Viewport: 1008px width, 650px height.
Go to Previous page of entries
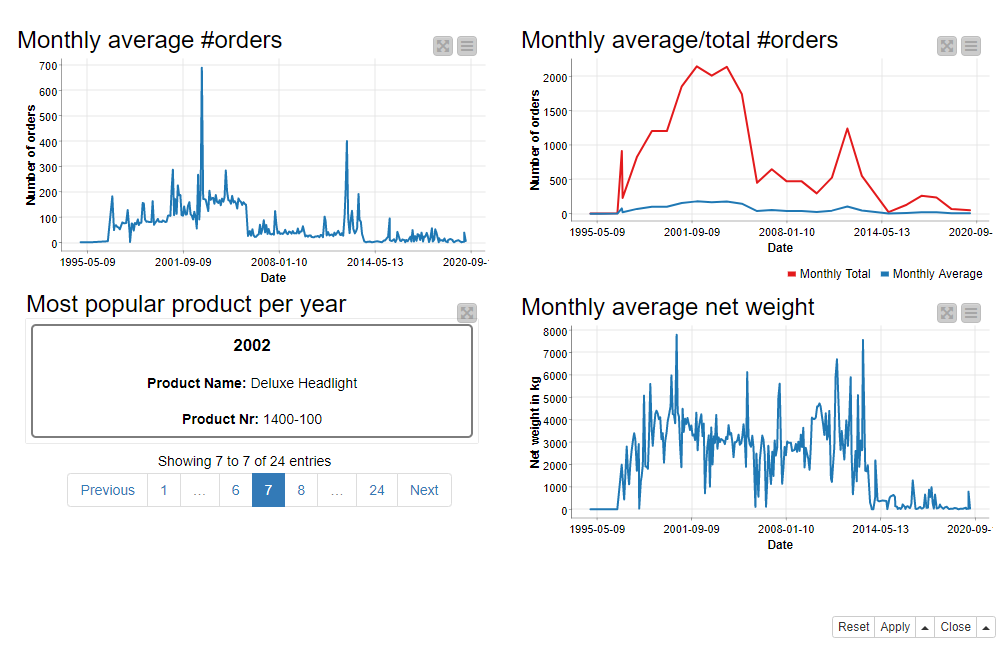click(x=107, y=490)
